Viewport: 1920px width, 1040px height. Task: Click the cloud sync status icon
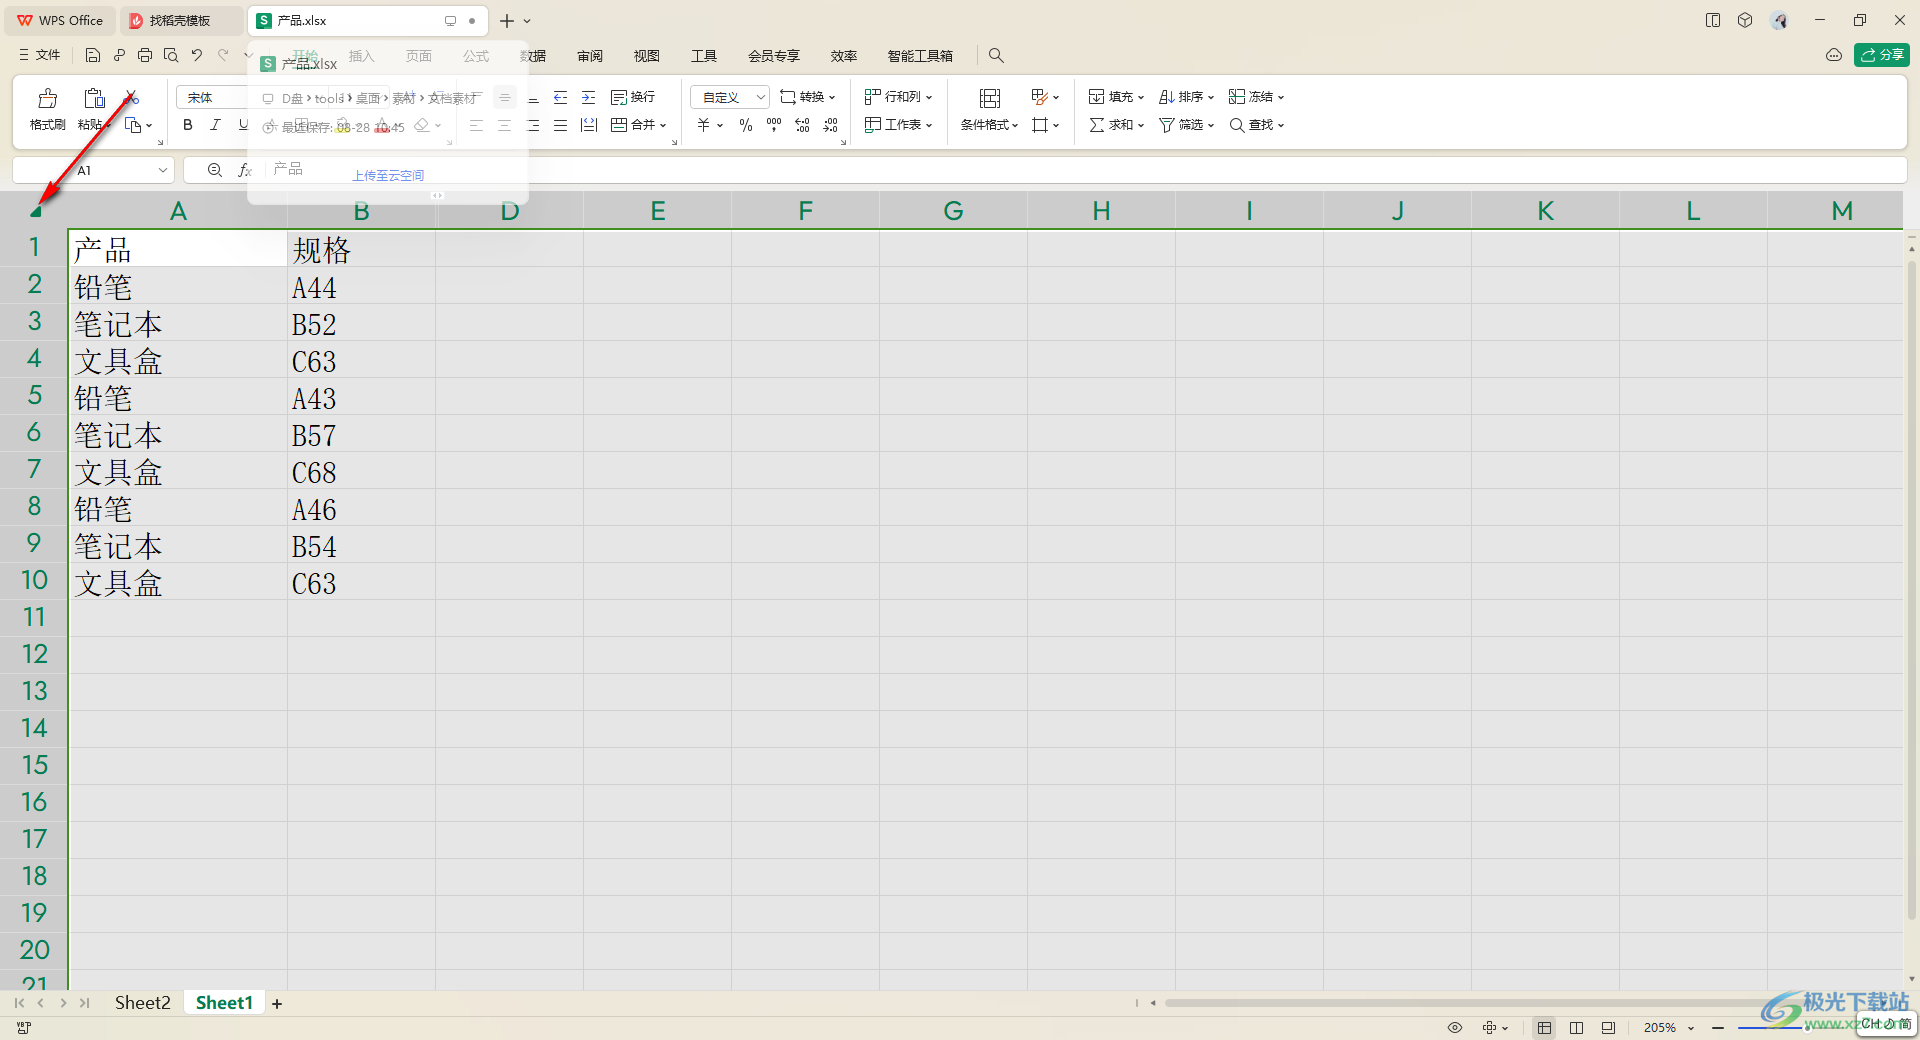coord(1834,55)
